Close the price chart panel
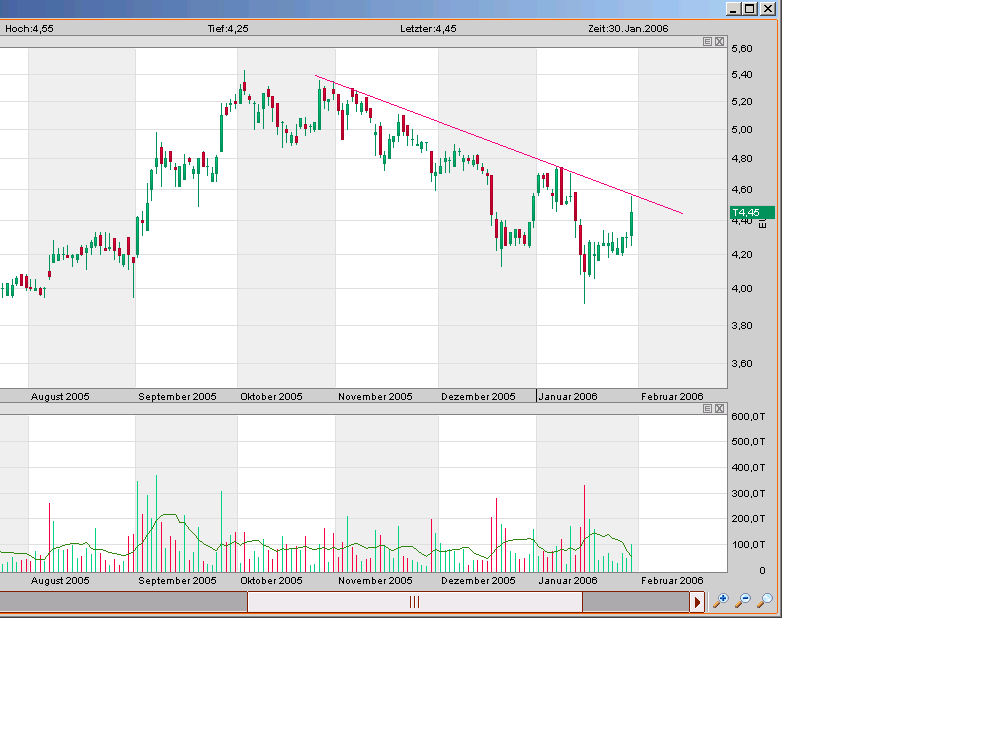The image size is (995, 751). (x=720, y=41)
